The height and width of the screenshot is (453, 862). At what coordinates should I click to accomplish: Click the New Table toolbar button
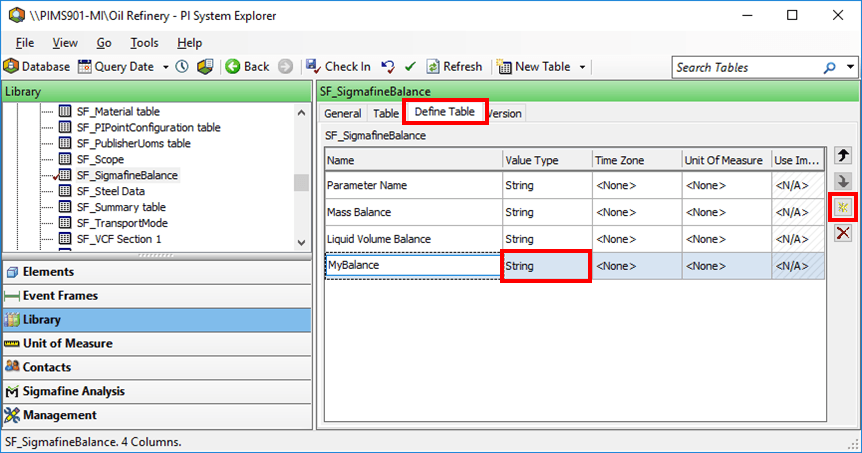534,67
